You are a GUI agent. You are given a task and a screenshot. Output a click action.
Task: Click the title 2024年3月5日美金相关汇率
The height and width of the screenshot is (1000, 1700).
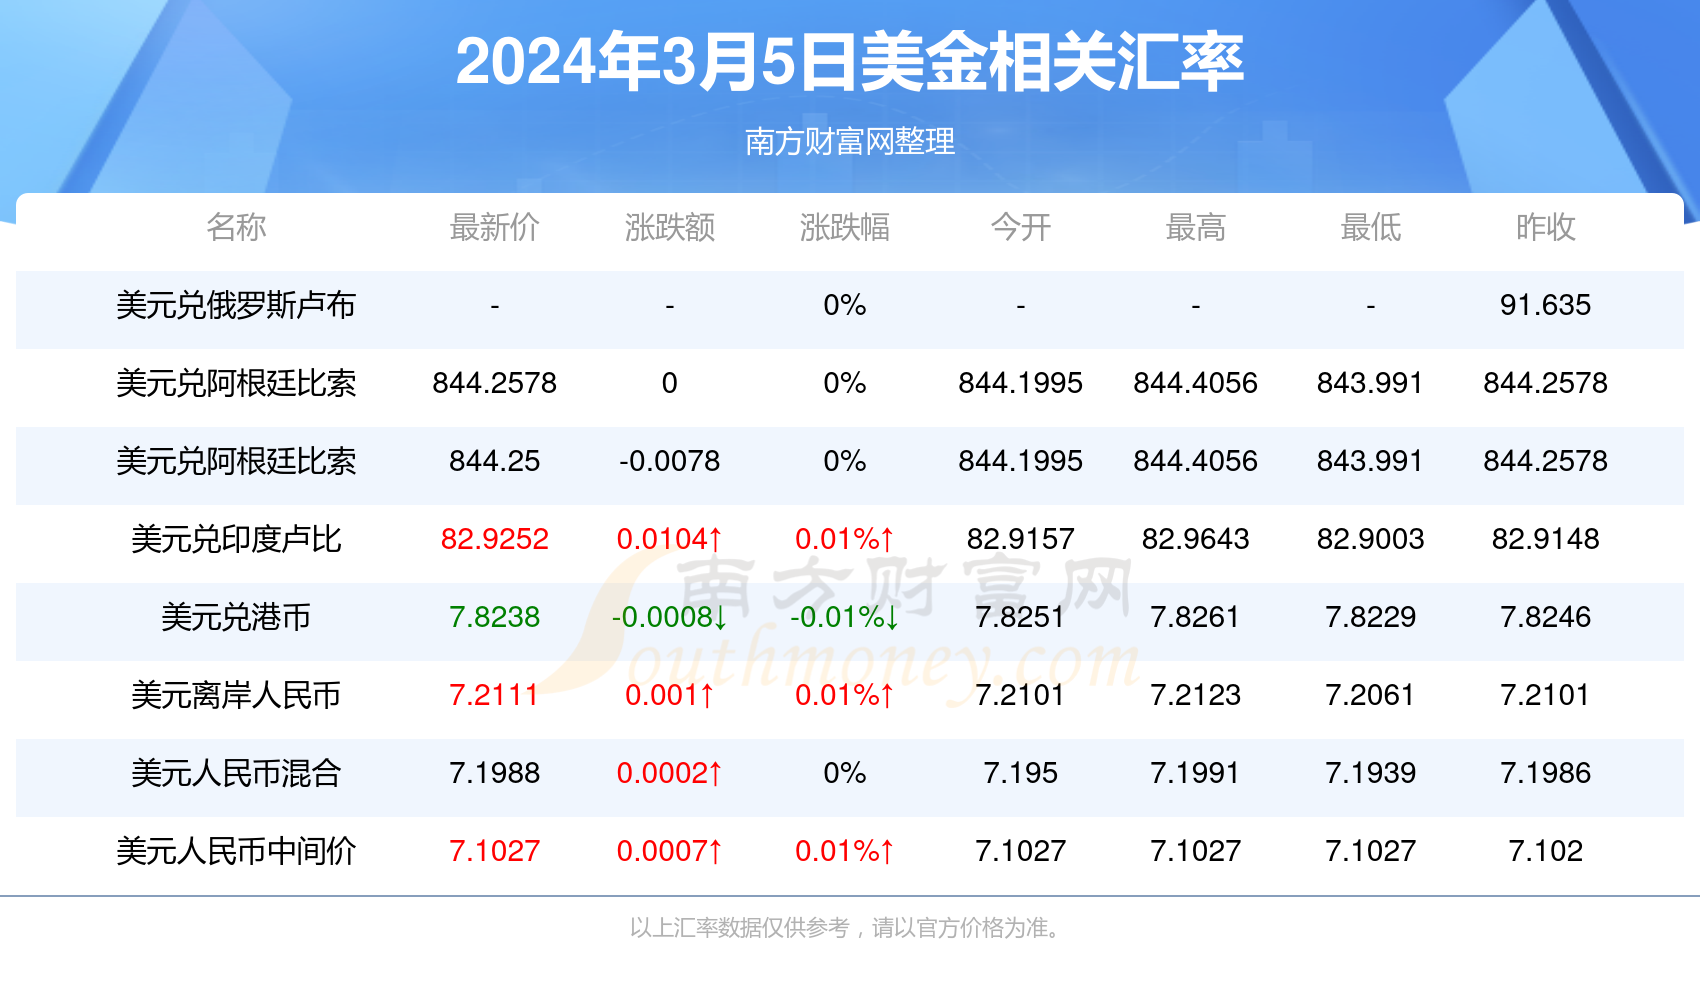[849, 62]
